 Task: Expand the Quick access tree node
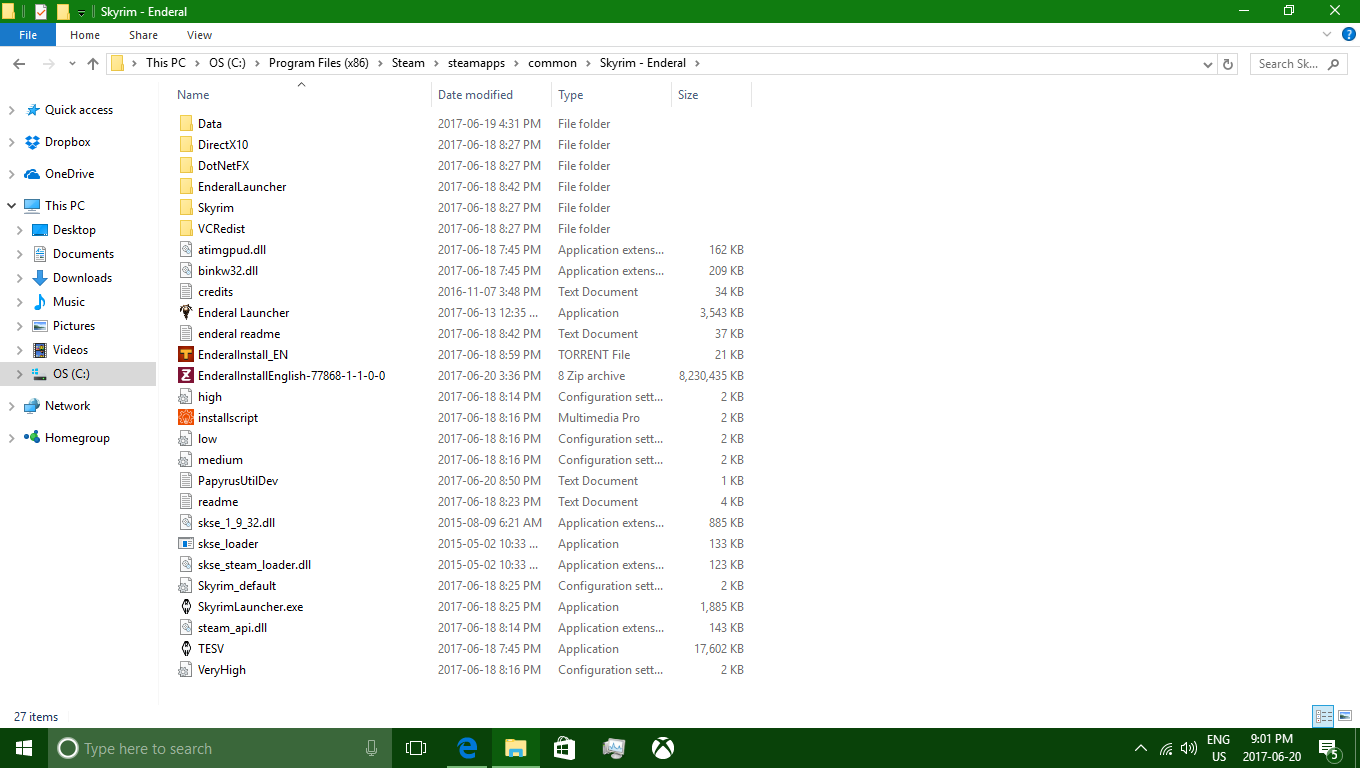click(12, 111)
